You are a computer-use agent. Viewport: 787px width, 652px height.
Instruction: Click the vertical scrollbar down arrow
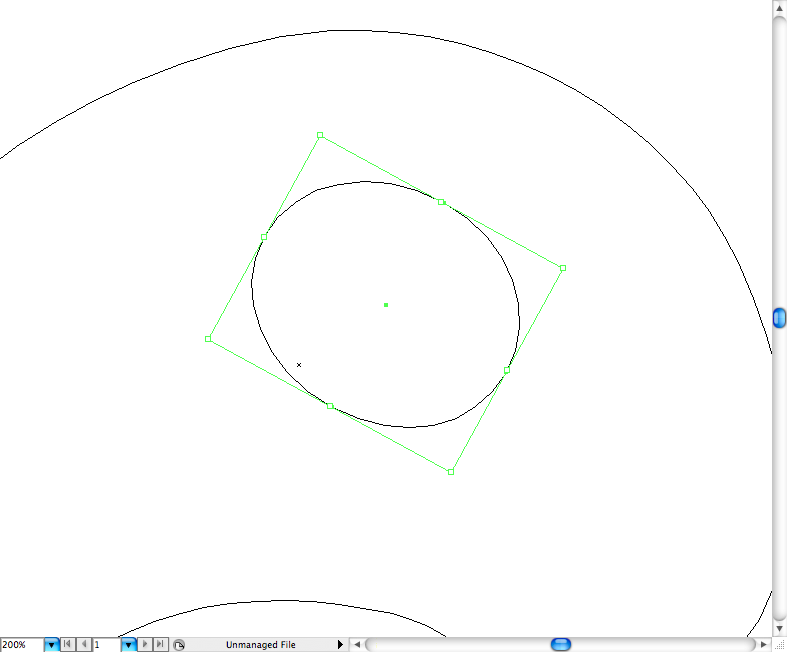coord(780,627)
